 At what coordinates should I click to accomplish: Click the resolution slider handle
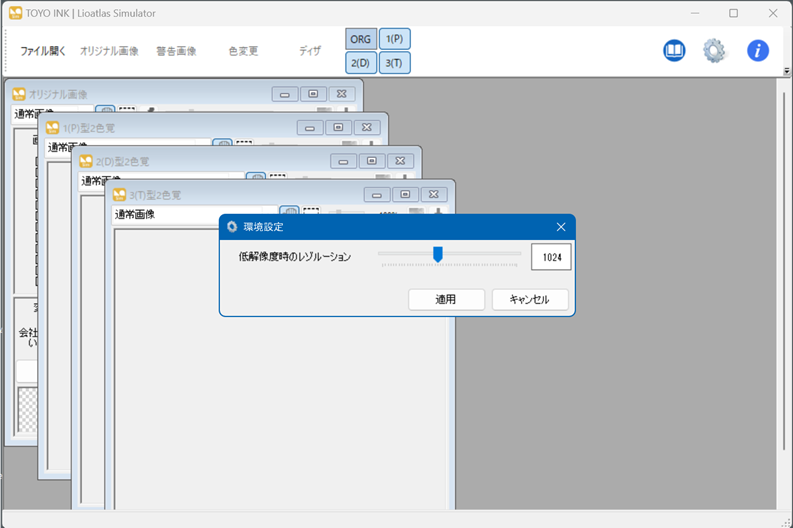coord(437,255)
